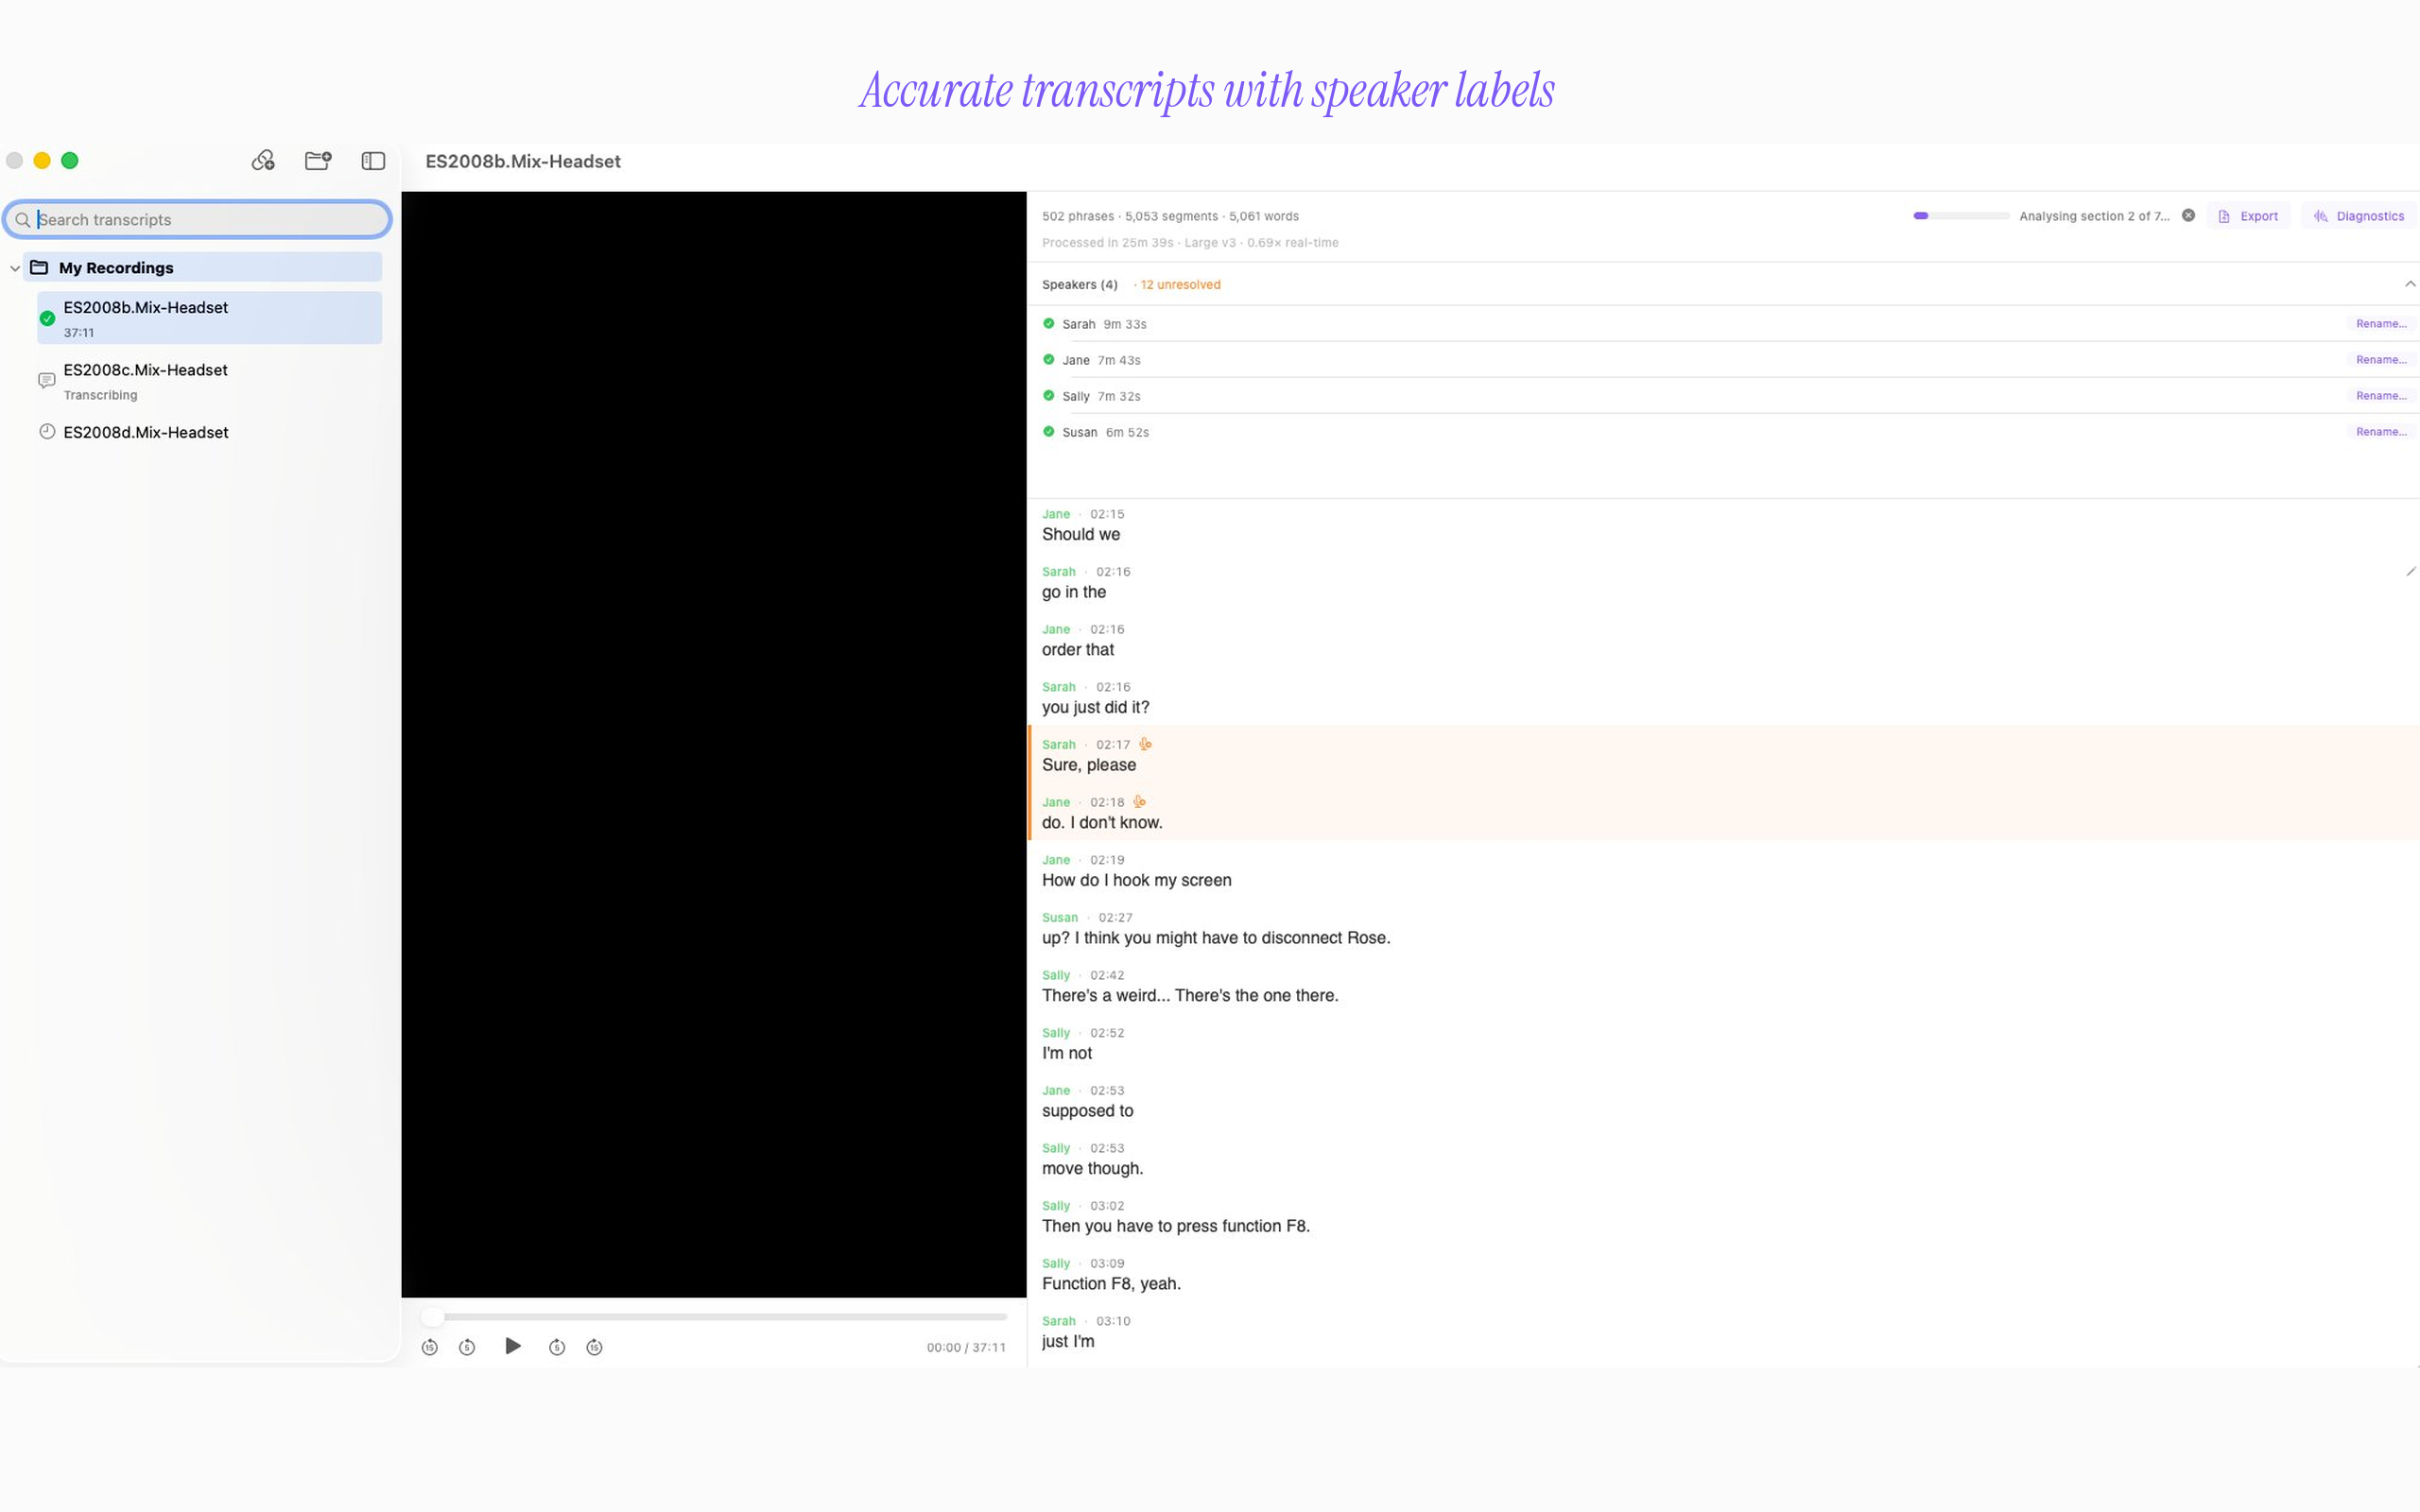Click the 00:00 / 37:11 time readout

coord(966,1347)
